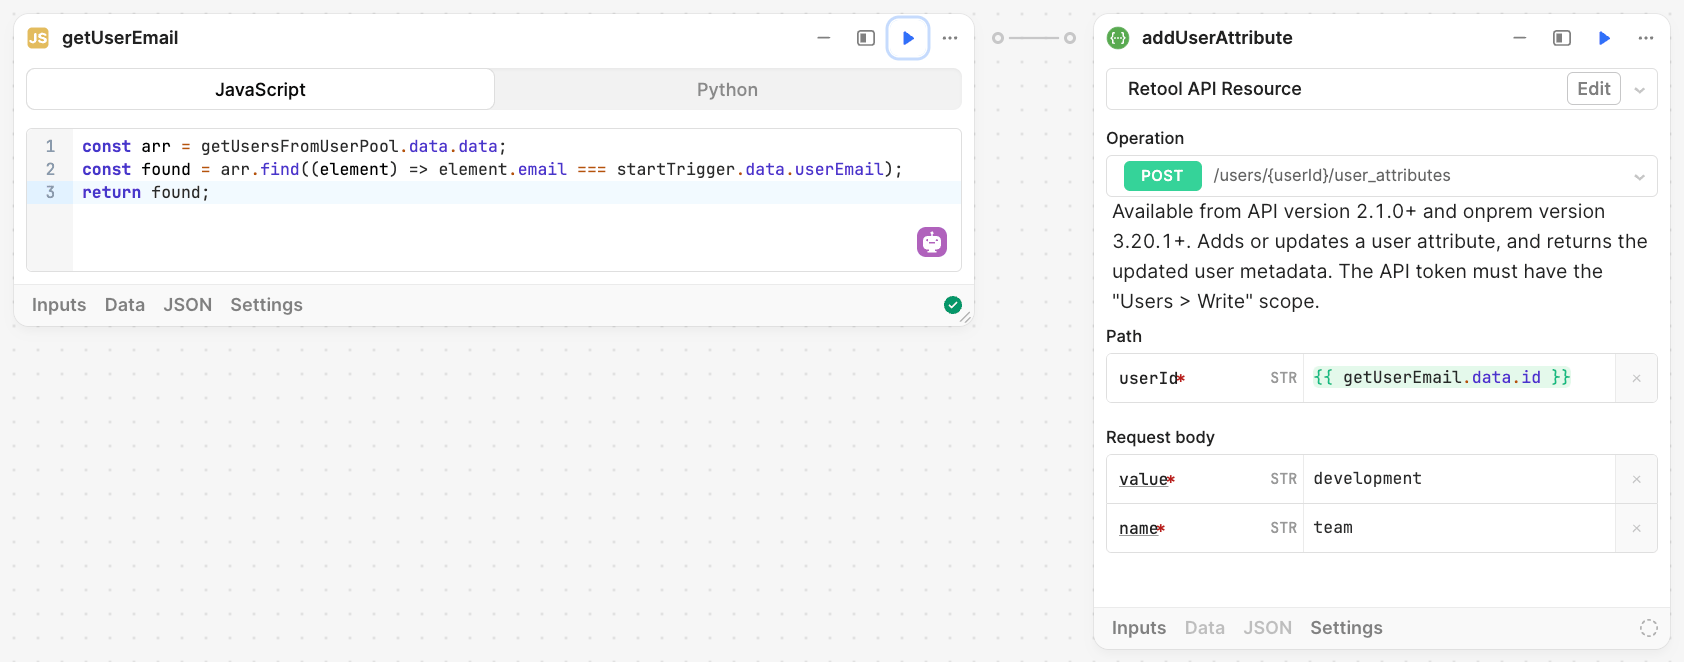
Task: Click the userId value field
Action: pos(1459,378)
